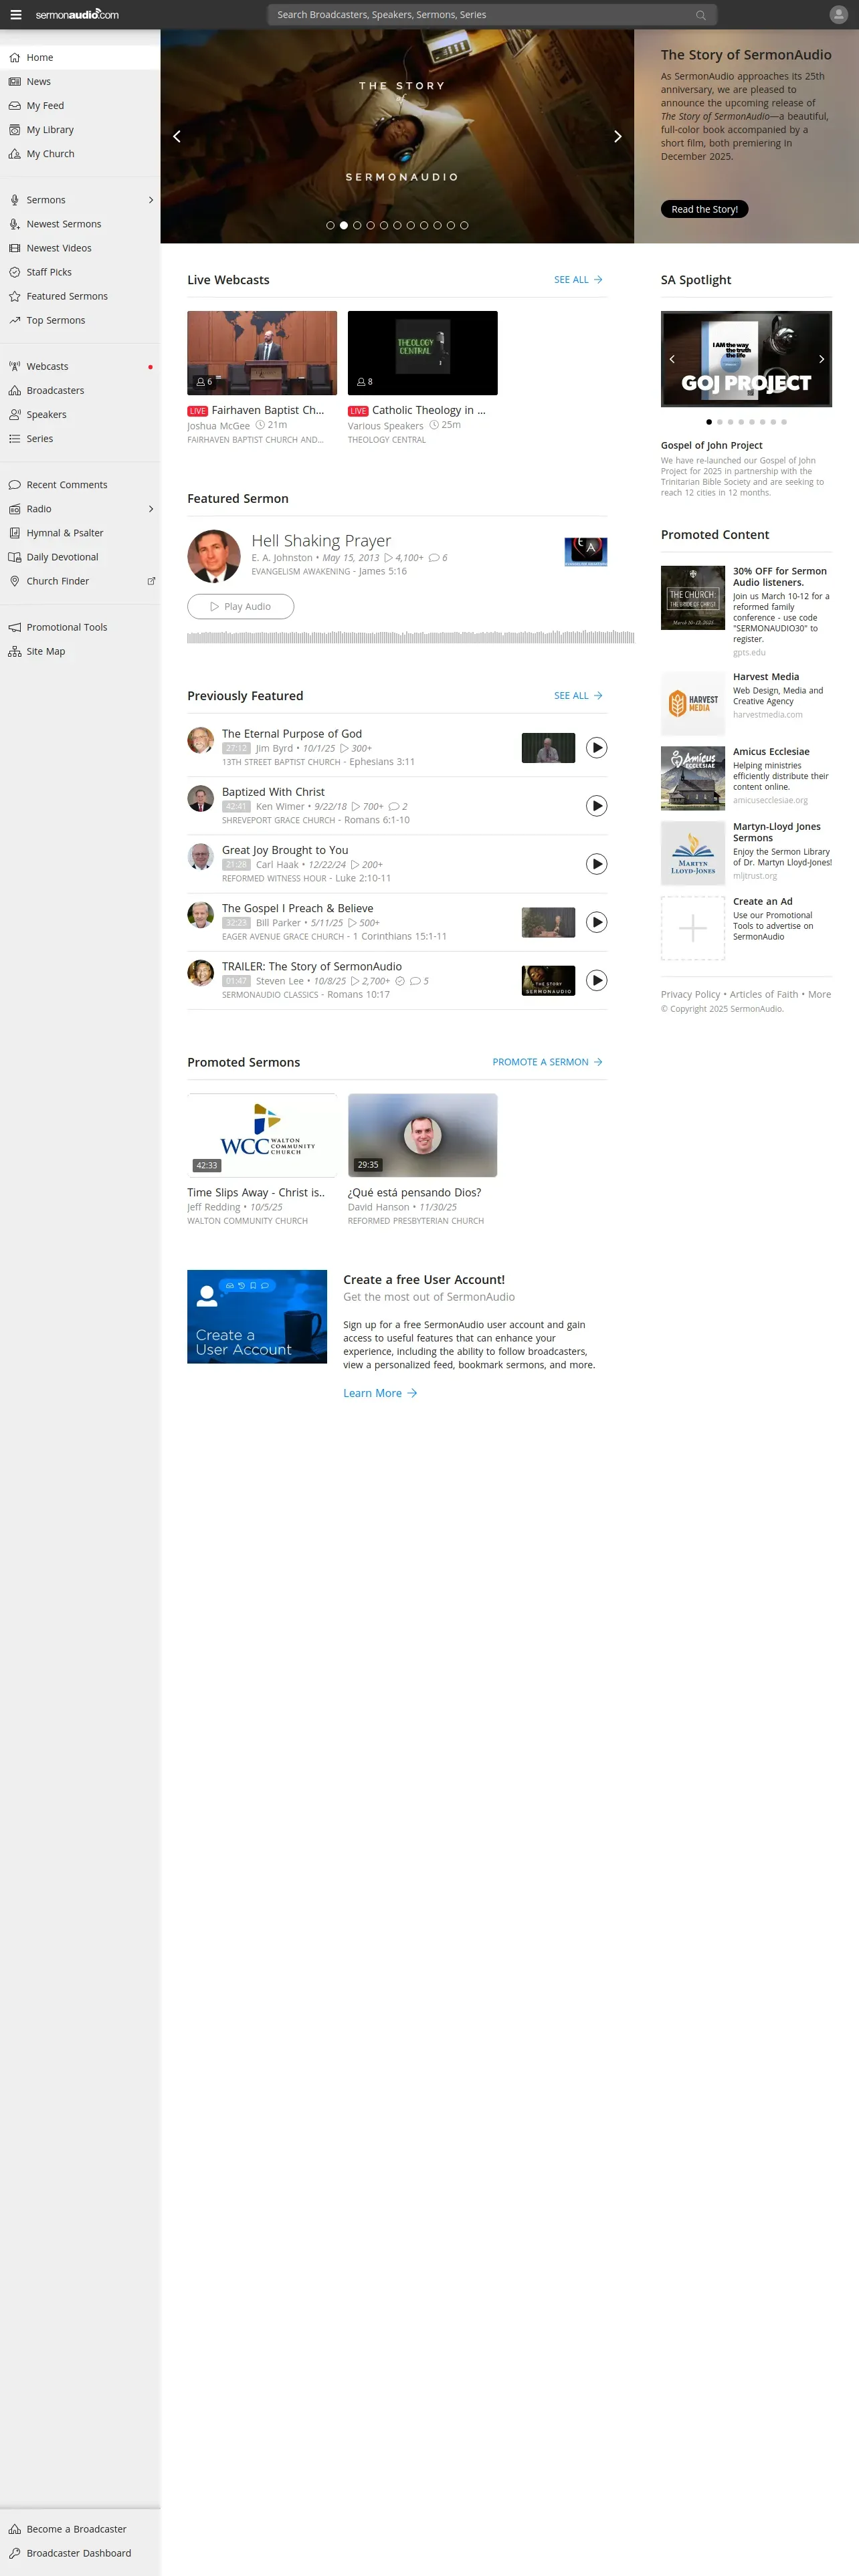
Task: Go to previous SA Spotlight slide
Action: click(x=672, y=359)
